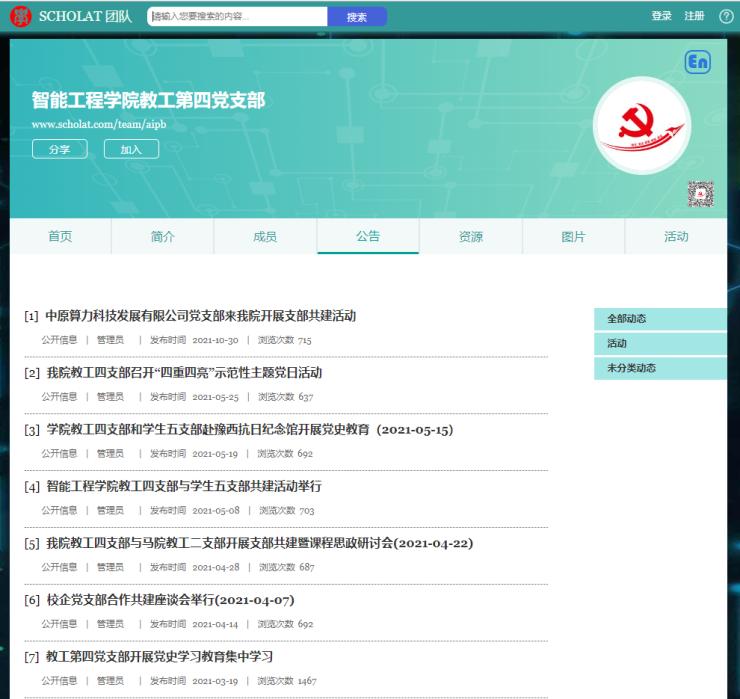Screen dimensions: 740x699
Task: Go to the 成员 tab
Action: [265, 237]
